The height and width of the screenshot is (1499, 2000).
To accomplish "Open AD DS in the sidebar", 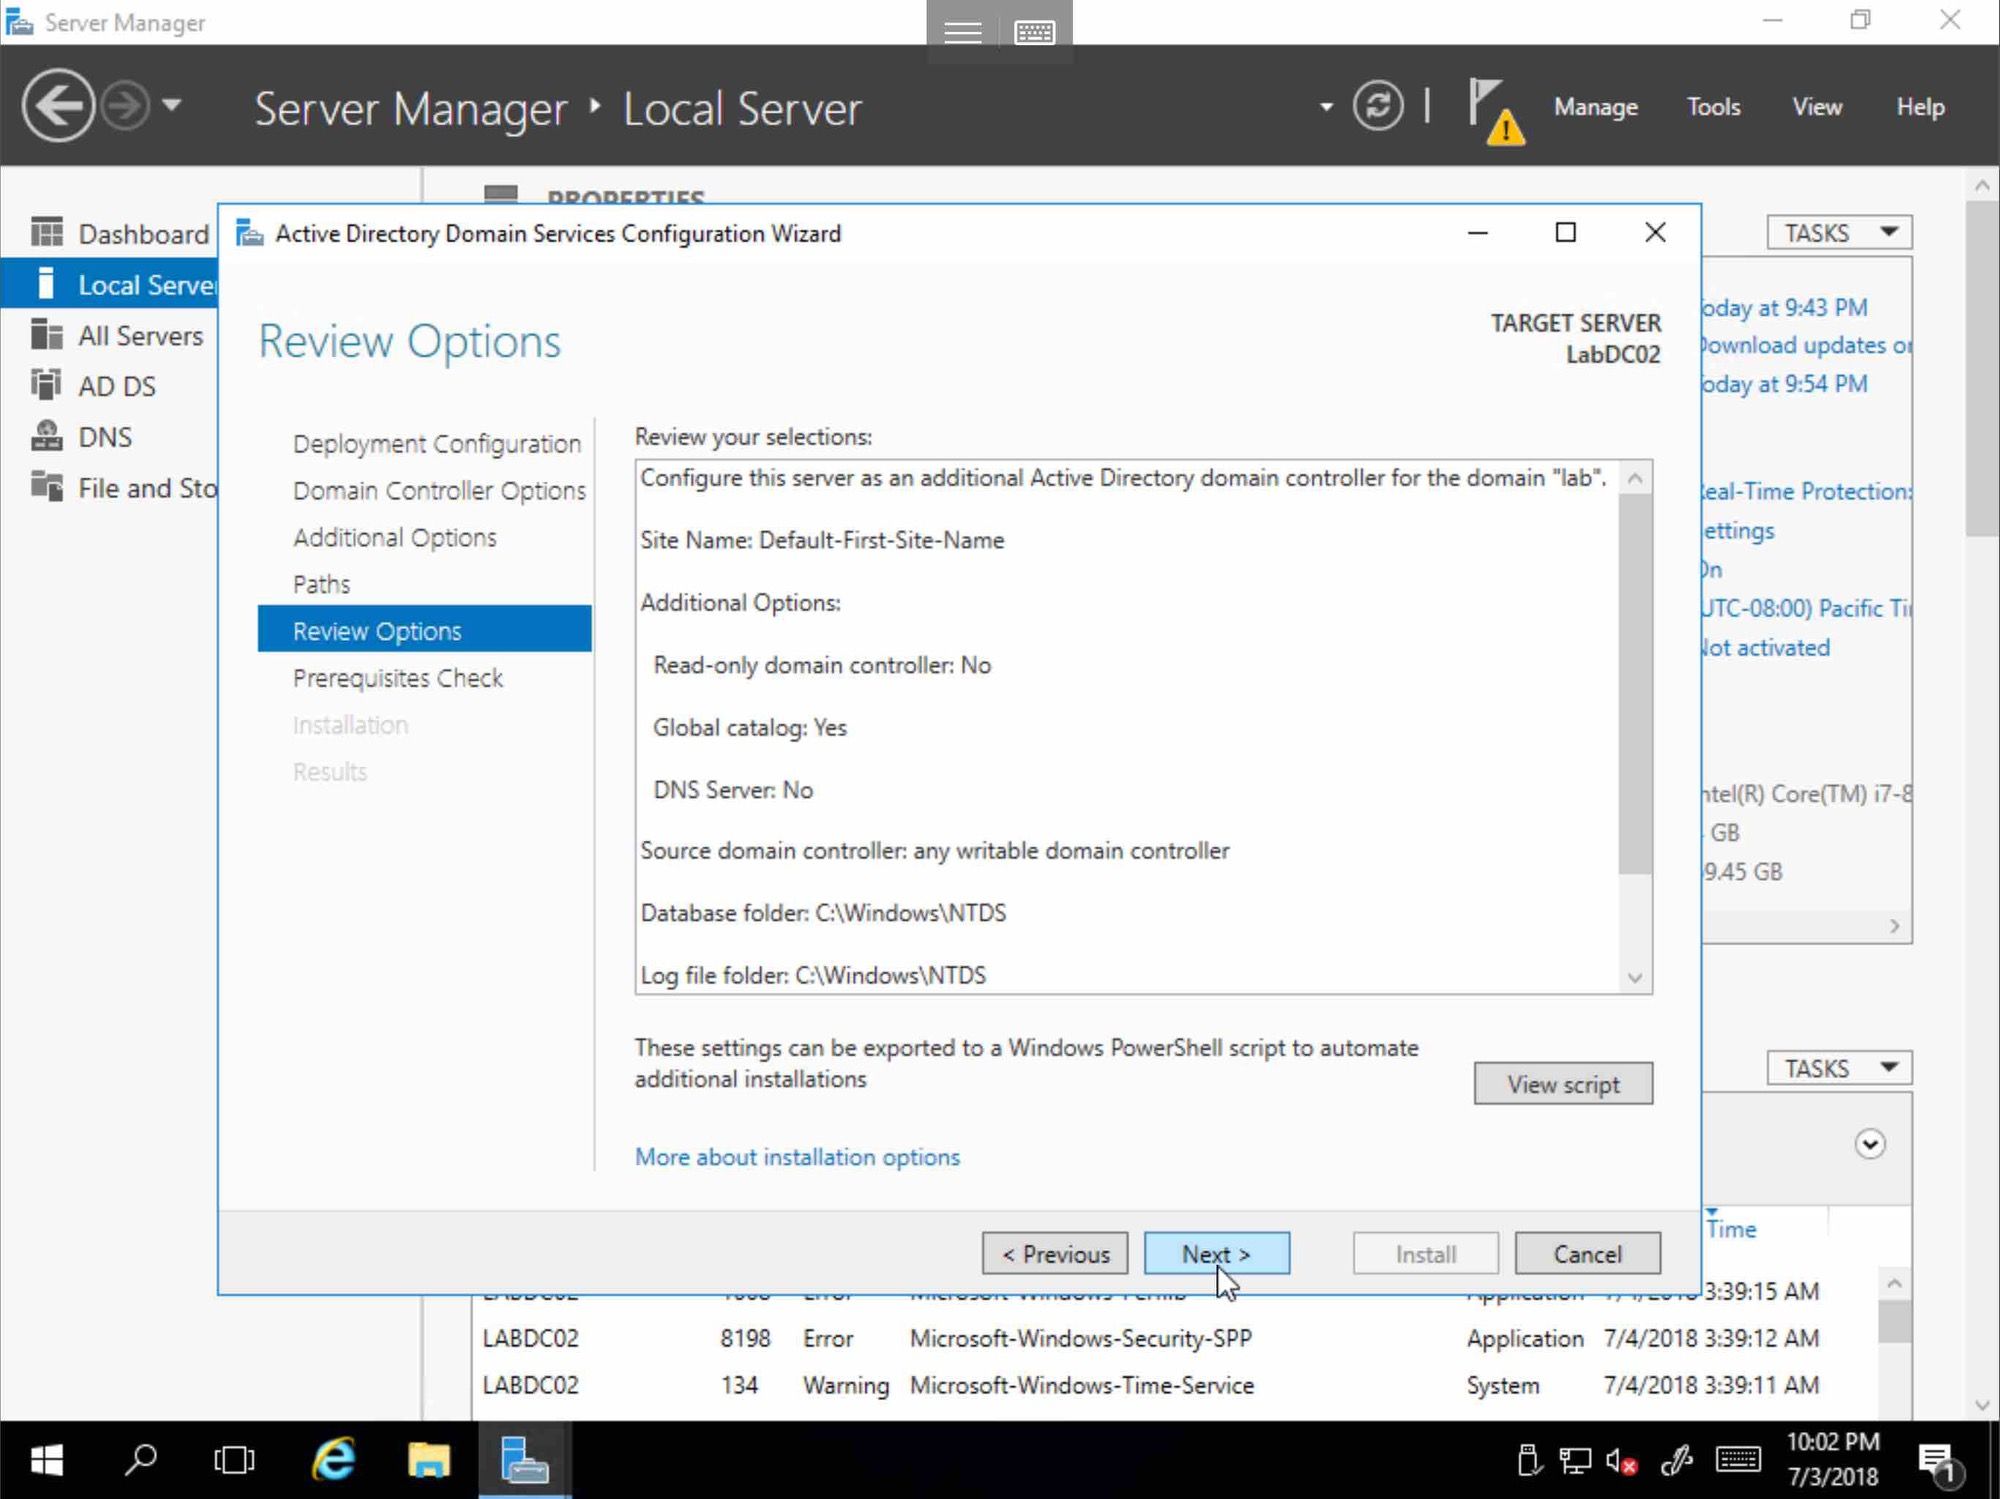I will coord(110,386).
